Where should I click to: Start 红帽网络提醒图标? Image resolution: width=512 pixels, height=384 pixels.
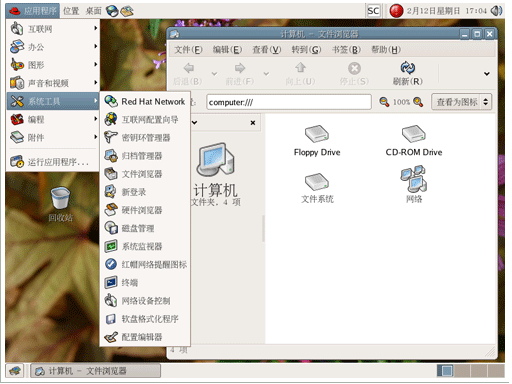(145, 264)
